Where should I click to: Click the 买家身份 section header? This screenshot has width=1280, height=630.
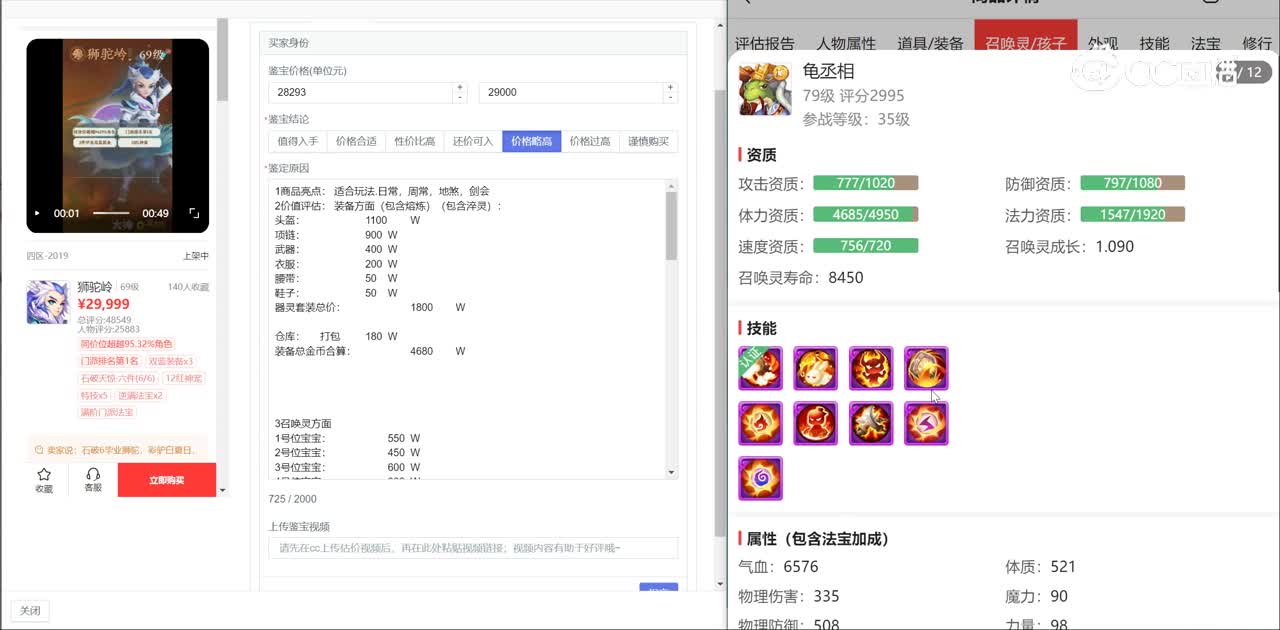[x=473, y=43]
